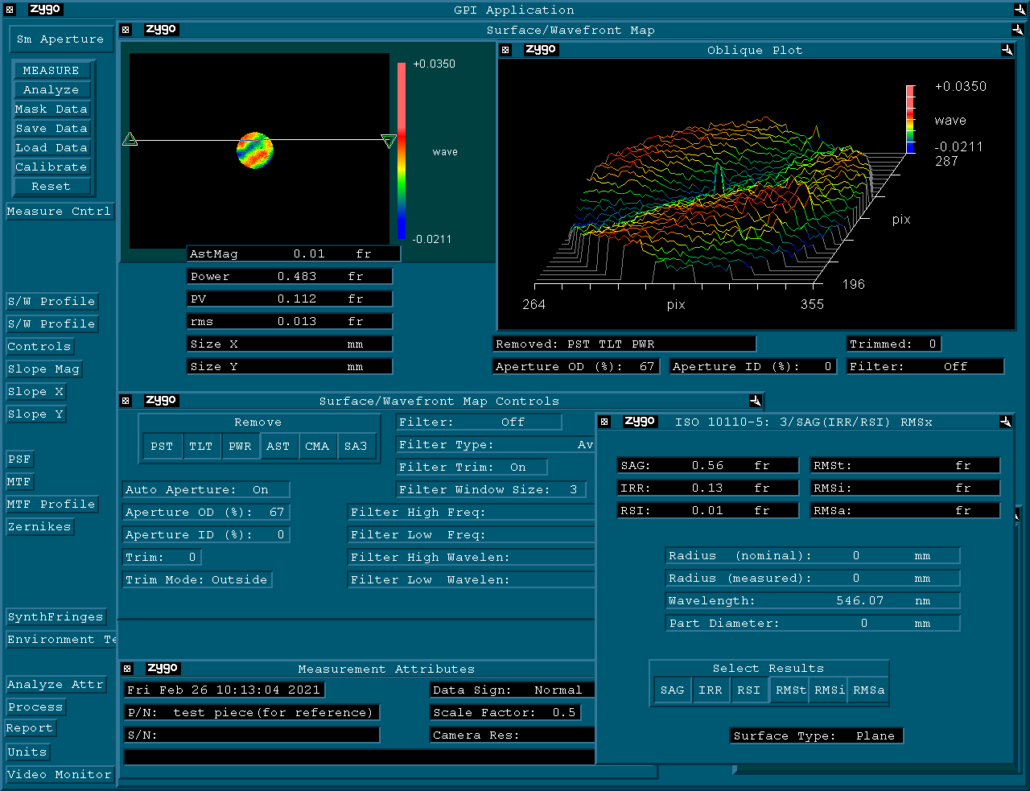Viewport: 1030px width, 791px height.
Task: Click the pin icon of Map Controls window
Action: (x=755, y=400)
